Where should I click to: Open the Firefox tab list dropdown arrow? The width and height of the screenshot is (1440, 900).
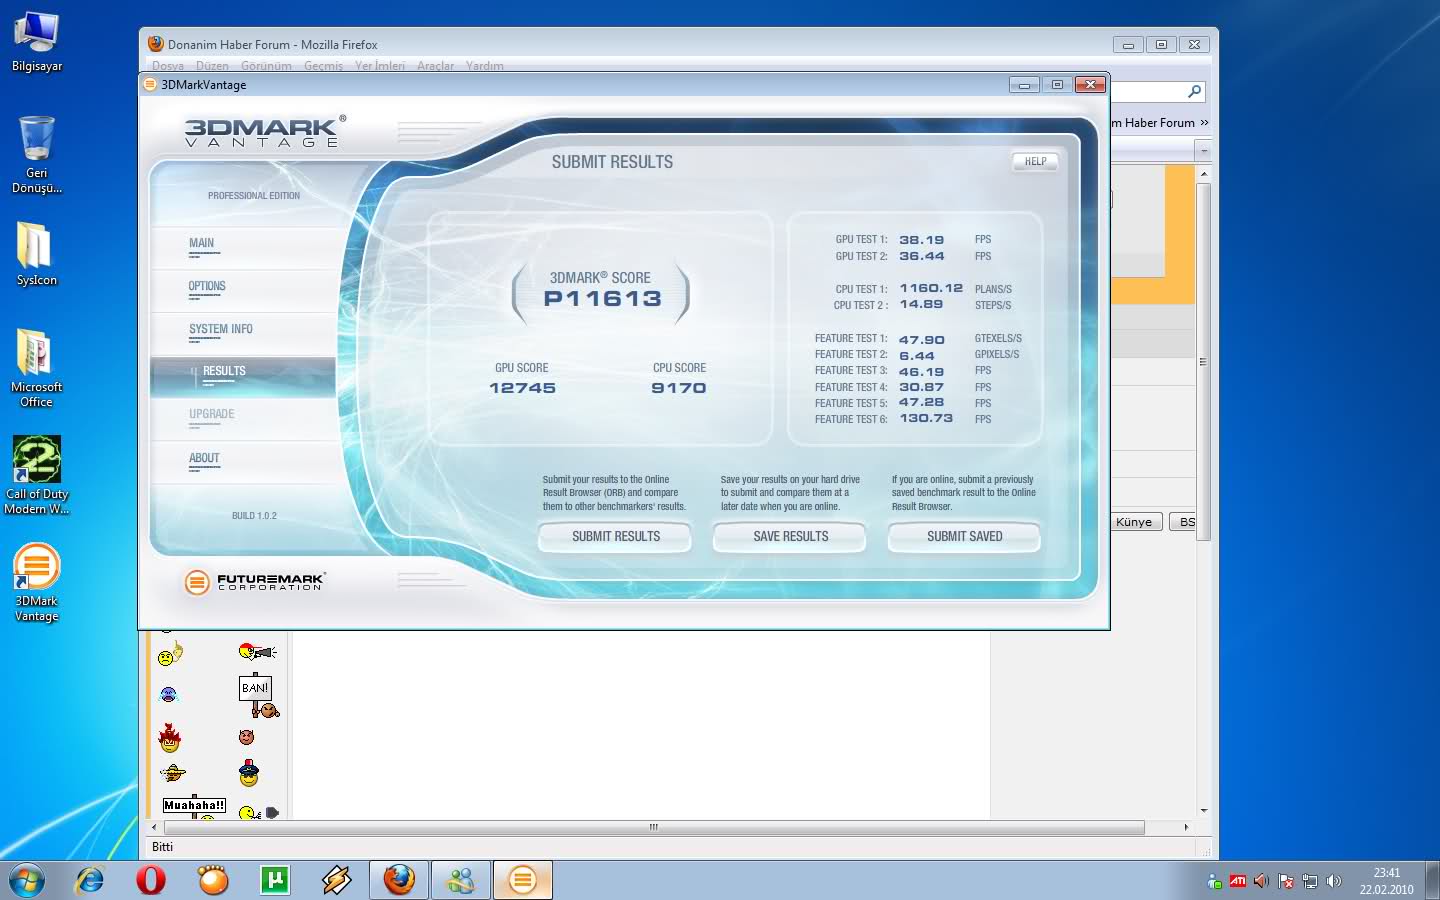[x=1203, y=151]
